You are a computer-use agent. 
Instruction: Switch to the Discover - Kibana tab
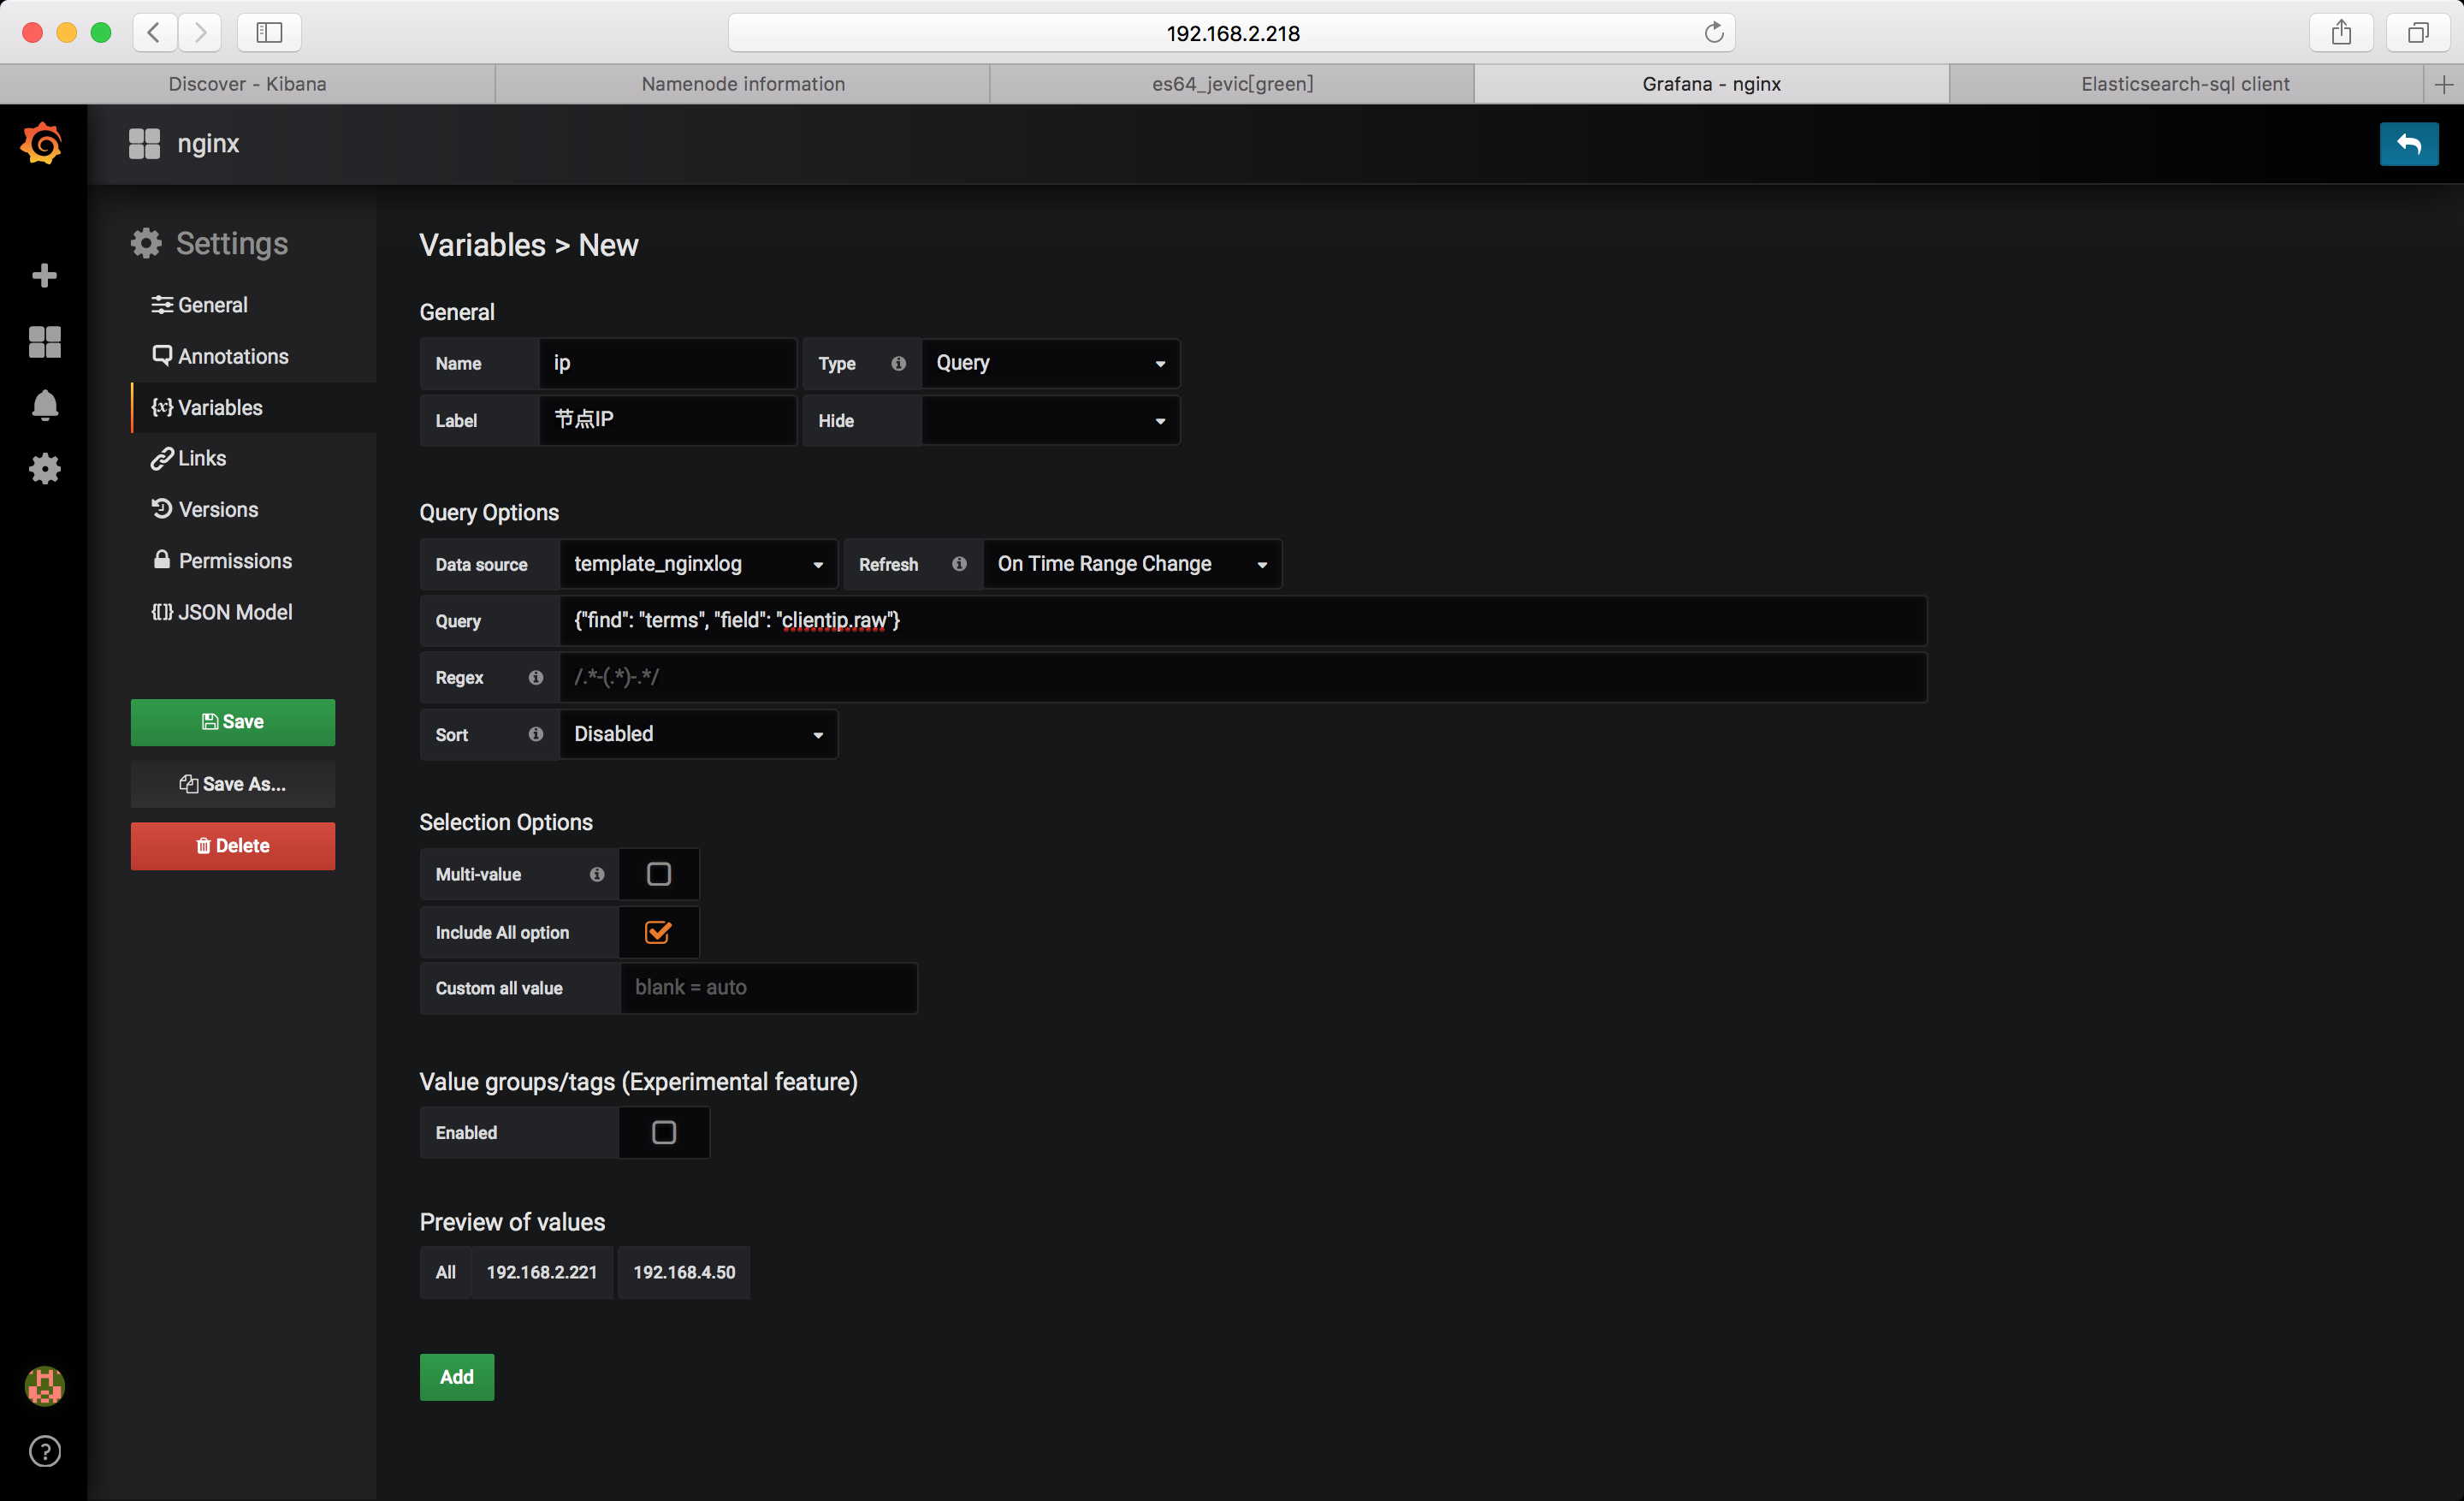pyautogui.click(x=247, y=84)
